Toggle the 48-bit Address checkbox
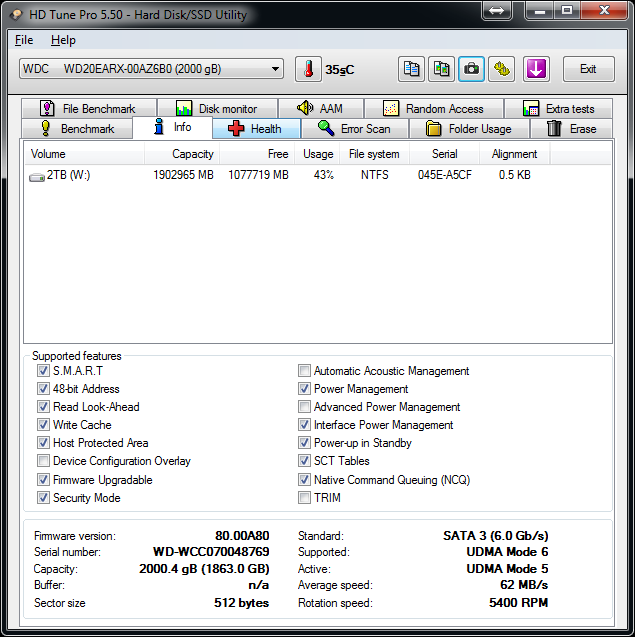This screenshot has height=637, width=635. click(x=43, y=388)
